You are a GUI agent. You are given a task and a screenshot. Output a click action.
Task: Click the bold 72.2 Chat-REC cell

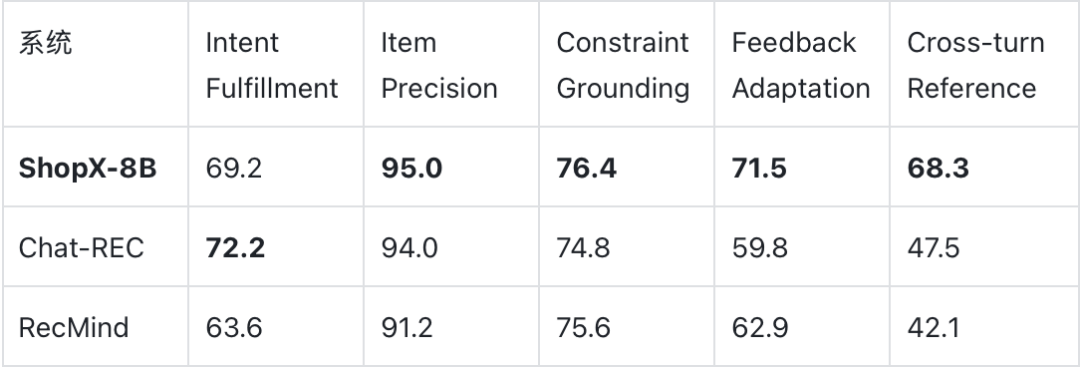(x=235, y=248)
